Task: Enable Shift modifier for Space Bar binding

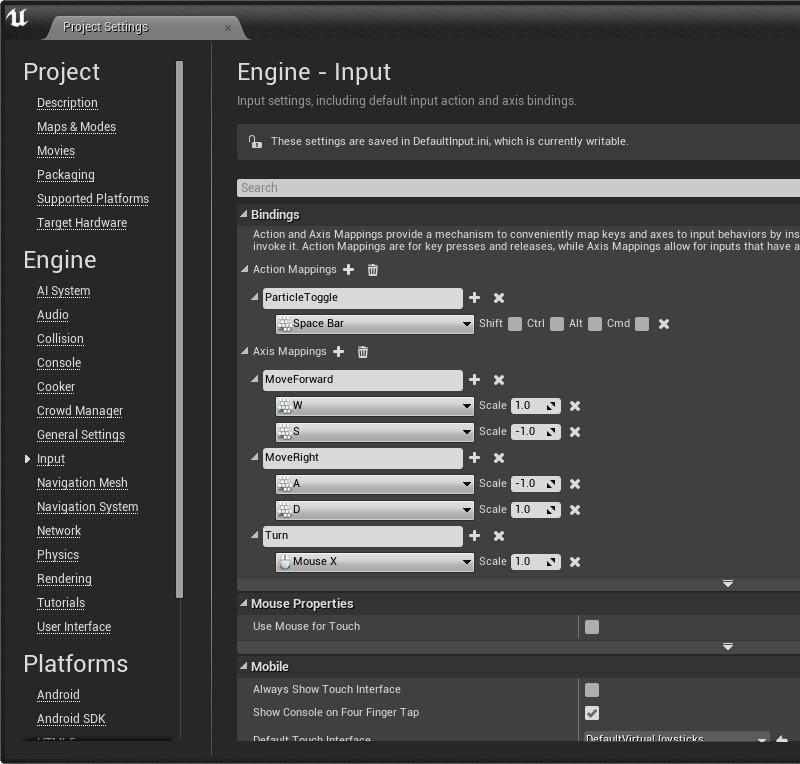Action: click(515, 324)
